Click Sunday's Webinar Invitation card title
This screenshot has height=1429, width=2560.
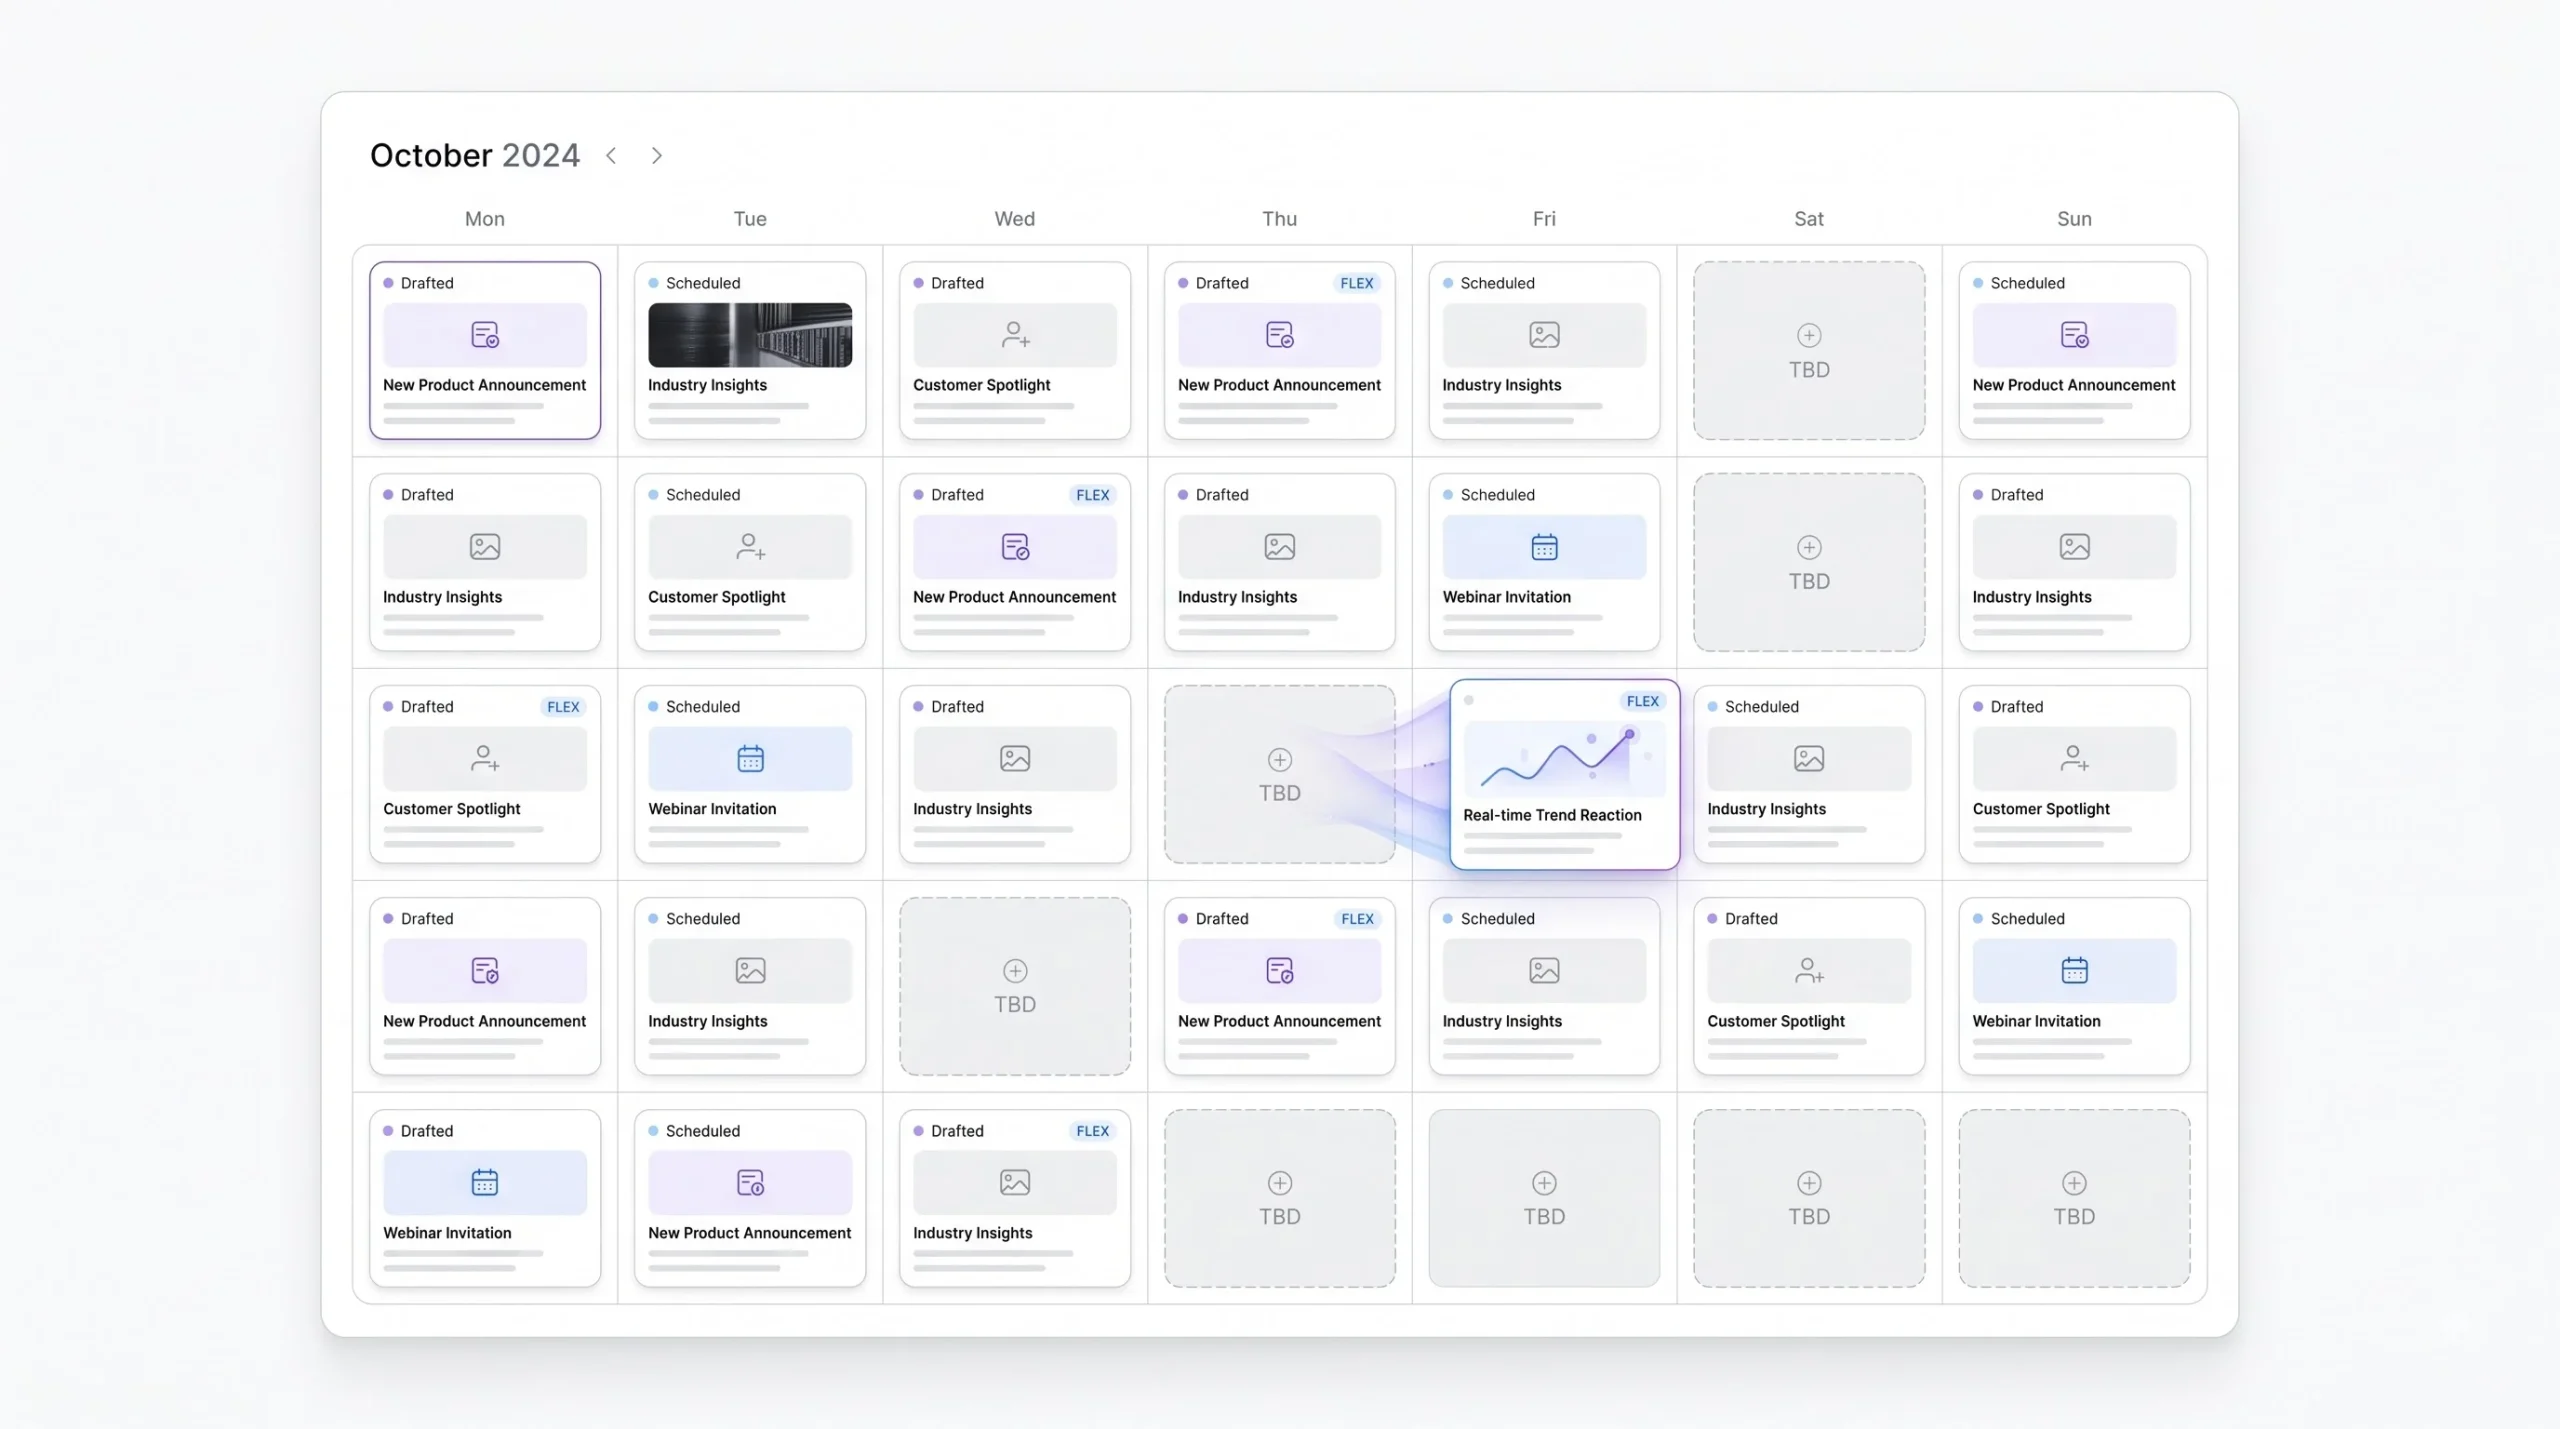click(x=2036, y=1020)
